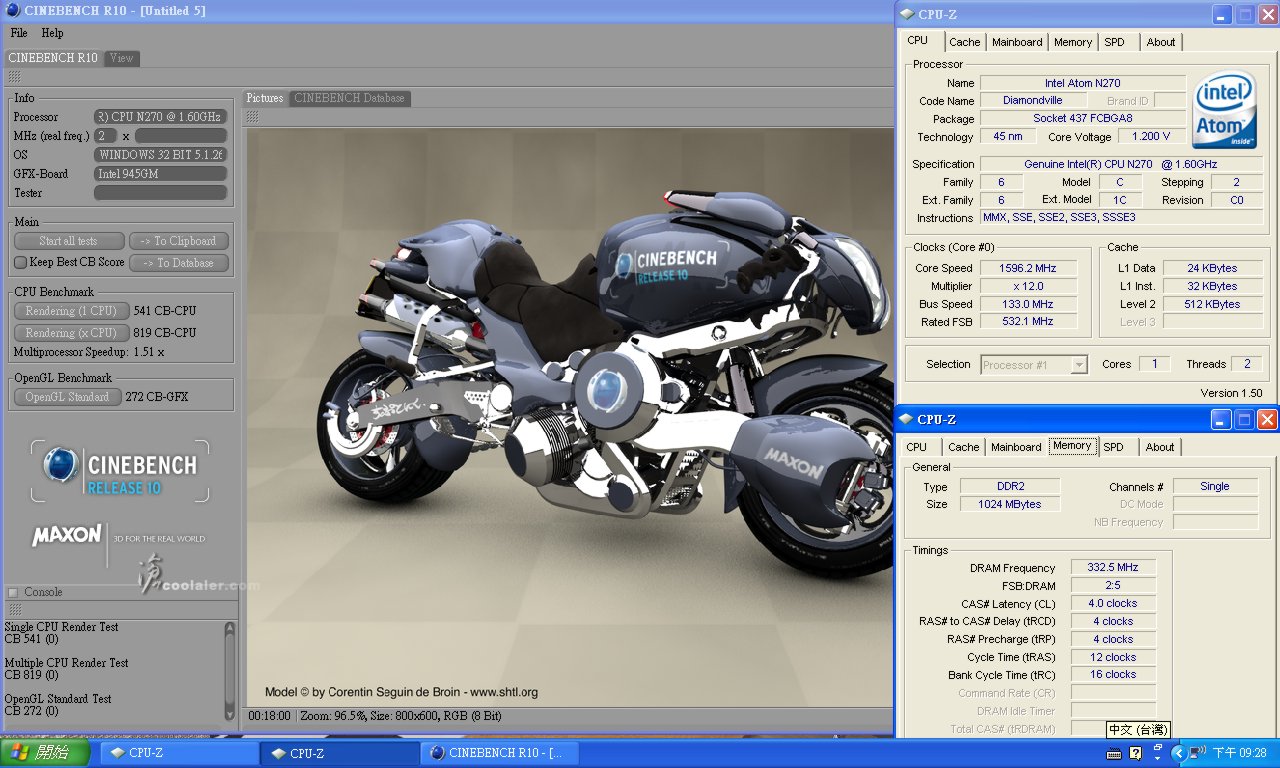Select the Mainboard tab in bottom CPU-Z window
The image size is (1280, 768).
point(1016,447)
